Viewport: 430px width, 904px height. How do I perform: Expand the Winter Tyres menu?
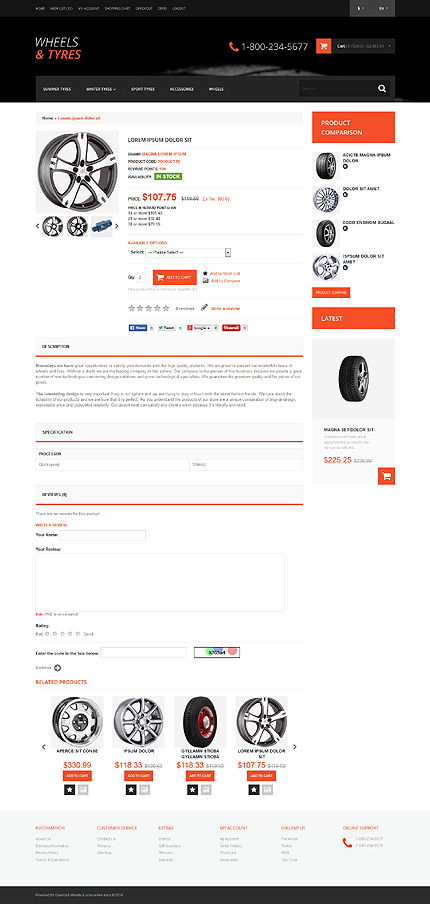[101, 89]
